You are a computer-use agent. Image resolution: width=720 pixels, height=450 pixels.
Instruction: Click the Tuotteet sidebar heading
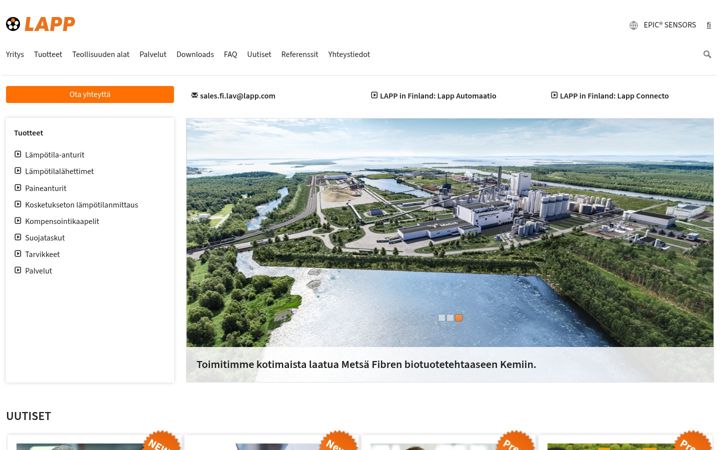[28, 133]
